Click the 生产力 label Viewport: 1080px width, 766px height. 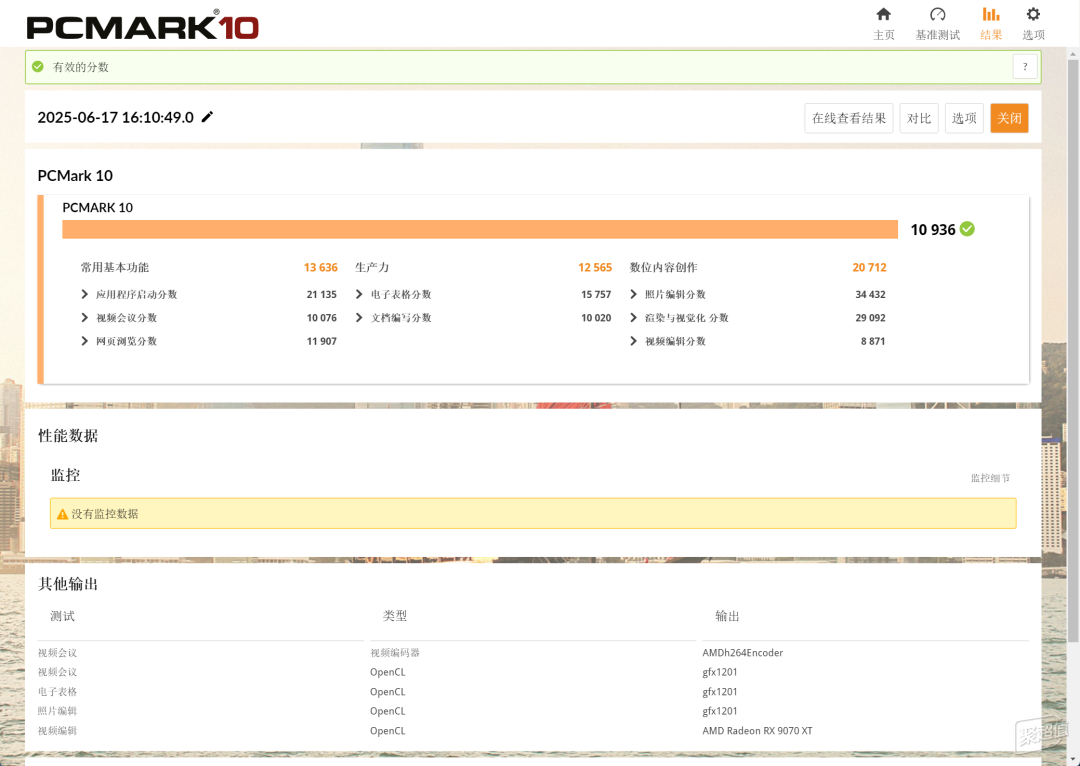pos(372,267)
